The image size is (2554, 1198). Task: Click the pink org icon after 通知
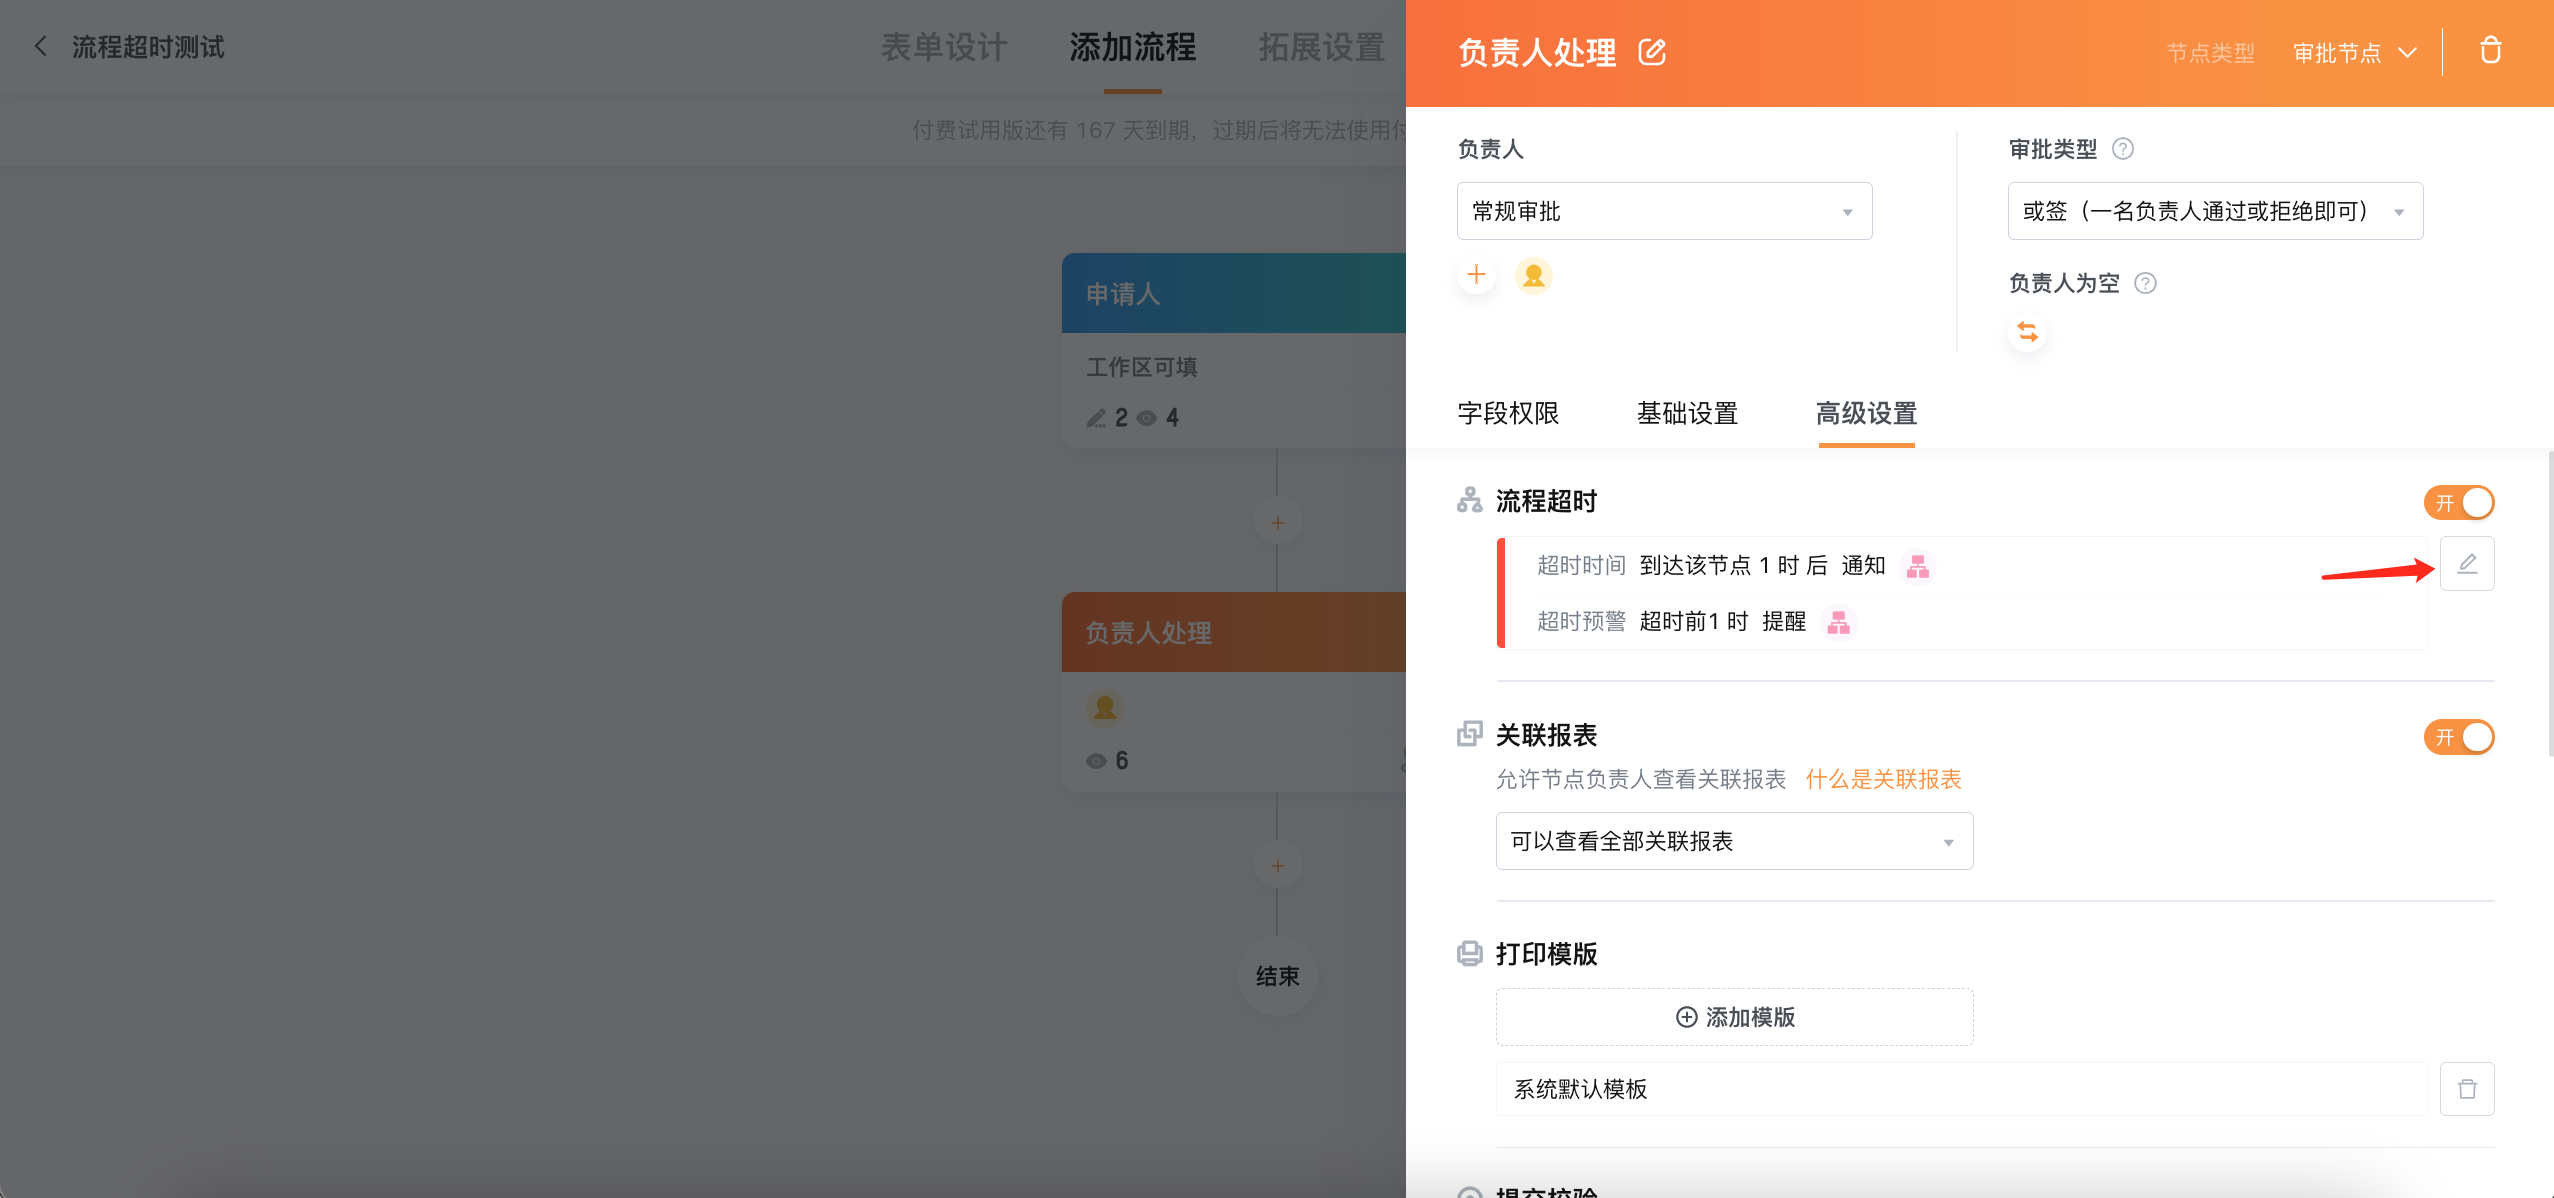pyautogui.click(x=1917, y=566)
